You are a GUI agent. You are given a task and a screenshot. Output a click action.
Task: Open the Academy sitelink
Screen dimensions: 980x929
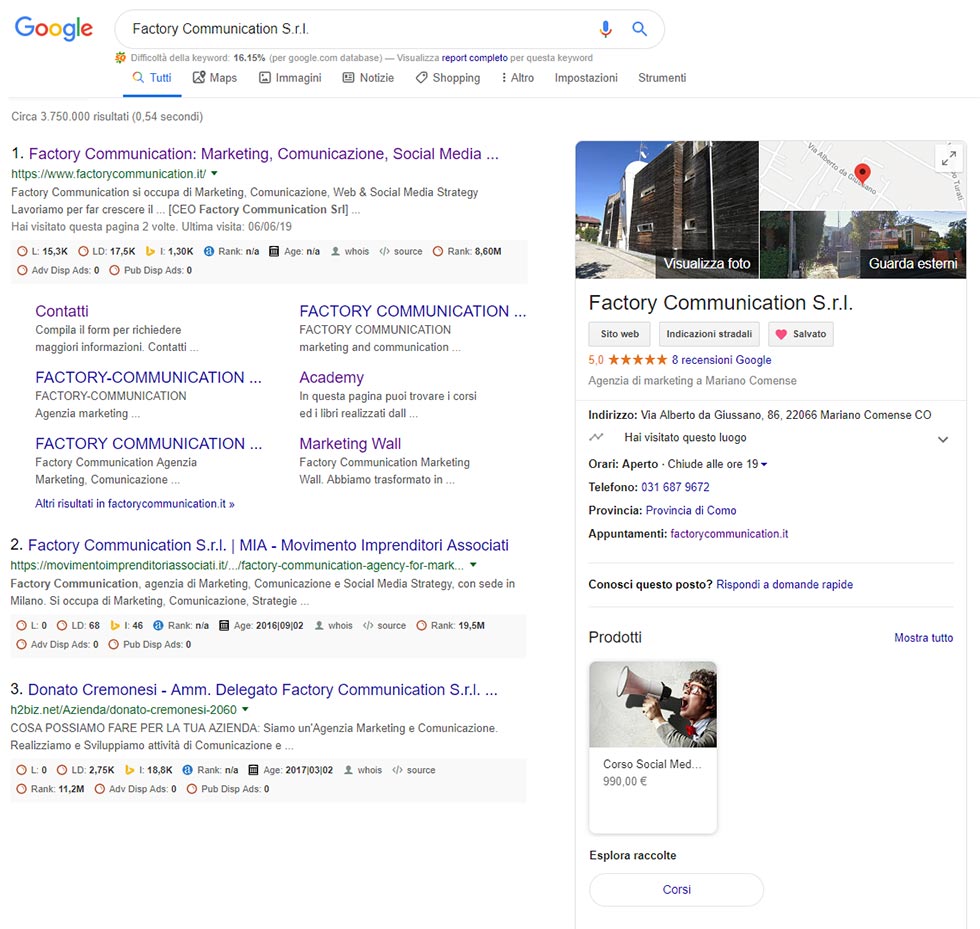point(331,377)
